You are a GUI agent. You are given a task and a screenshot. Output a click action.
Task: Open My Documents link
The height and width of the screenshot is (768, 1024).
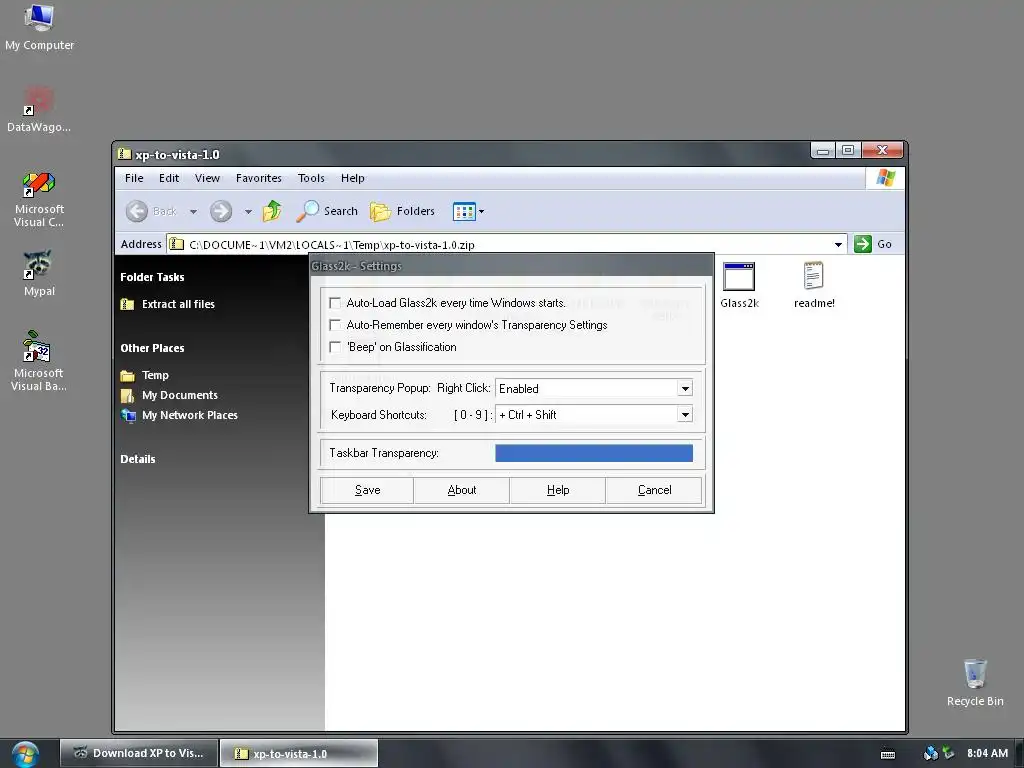pyautogui.click(x=180, y=396)
